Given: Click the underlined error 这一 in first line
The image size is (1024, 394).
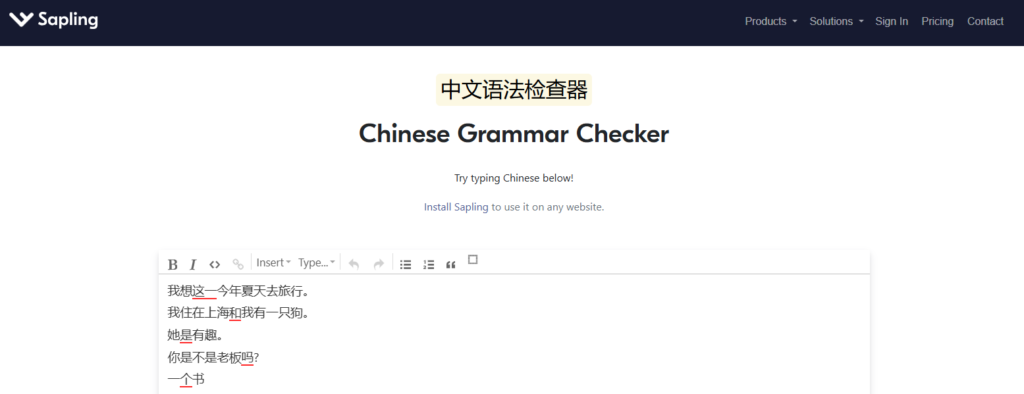Looking at the screenshot, I should pos(204,290).
